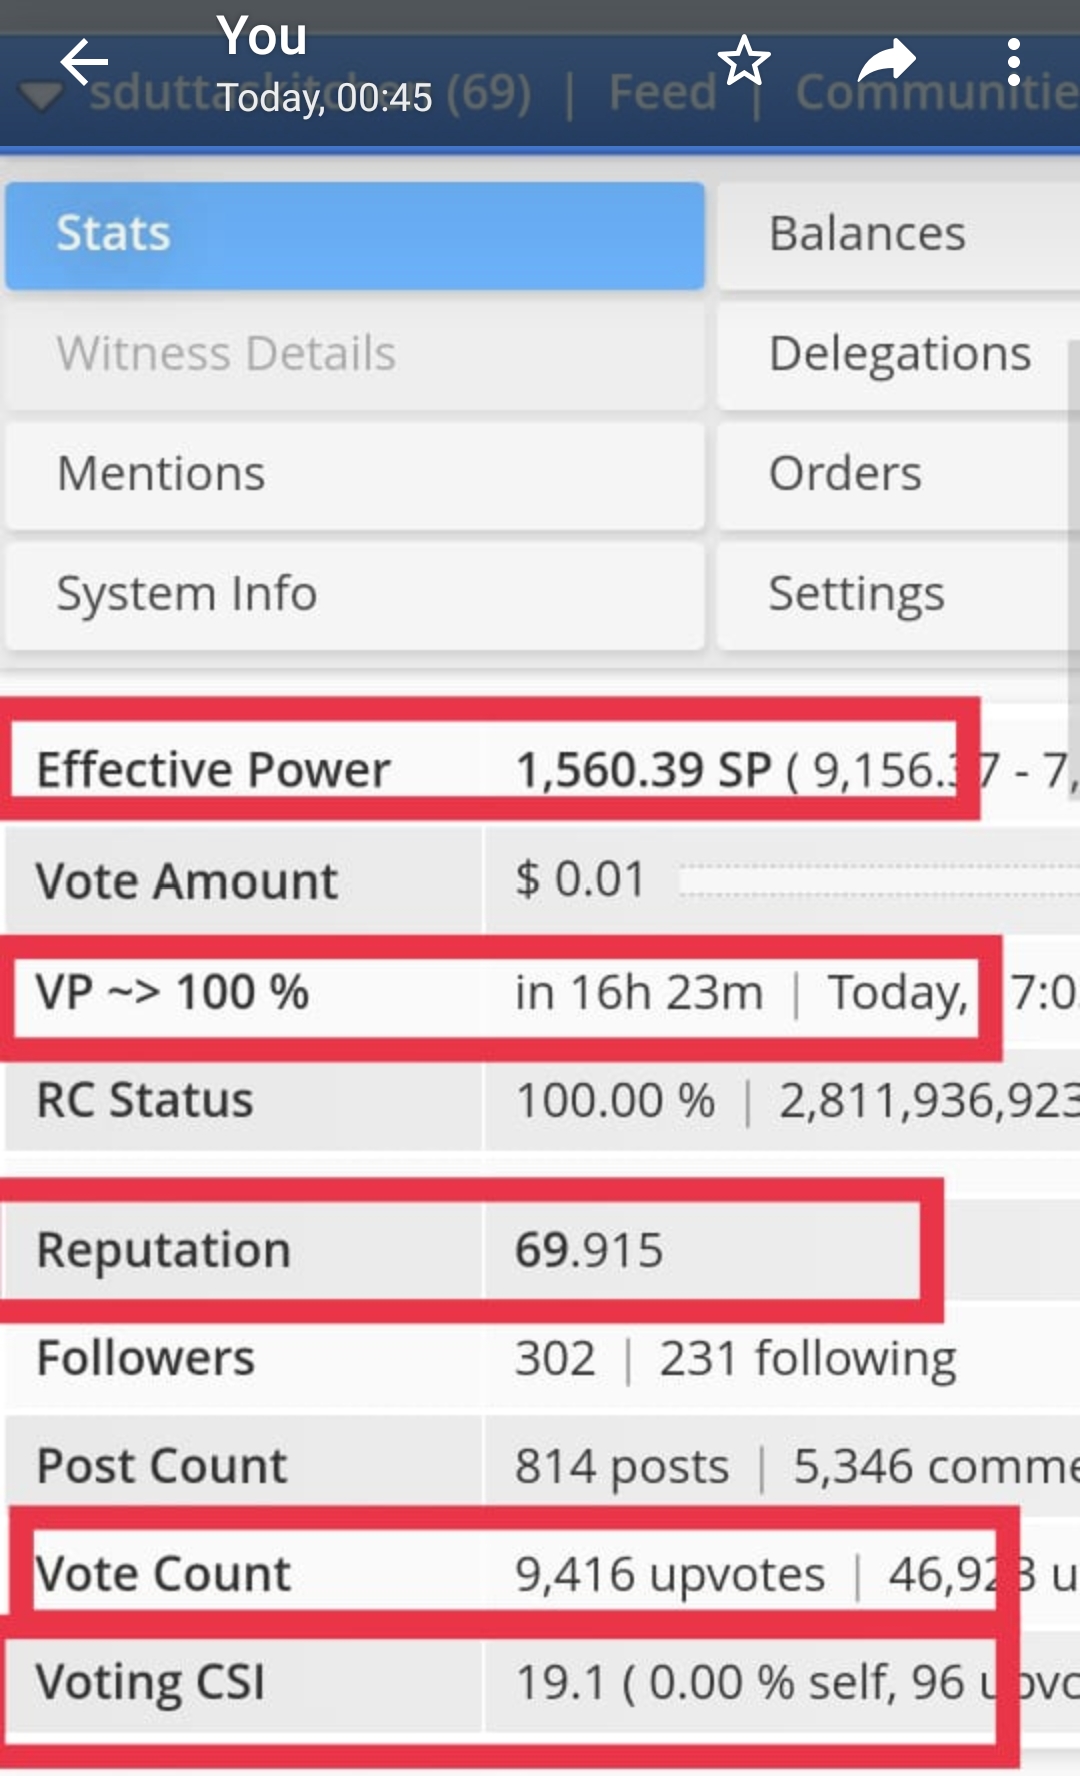The height and width of the screenshot is (1776, 1080).
Task: Open the Witness Details tab
Action: tap(355, 355)
